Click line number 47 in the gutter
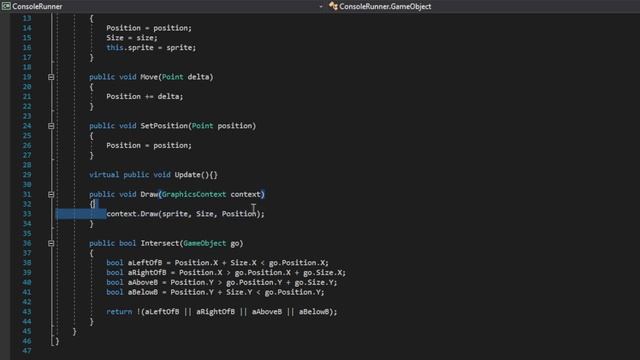Viewport: 640px width, 360px height. click(27, 351)
